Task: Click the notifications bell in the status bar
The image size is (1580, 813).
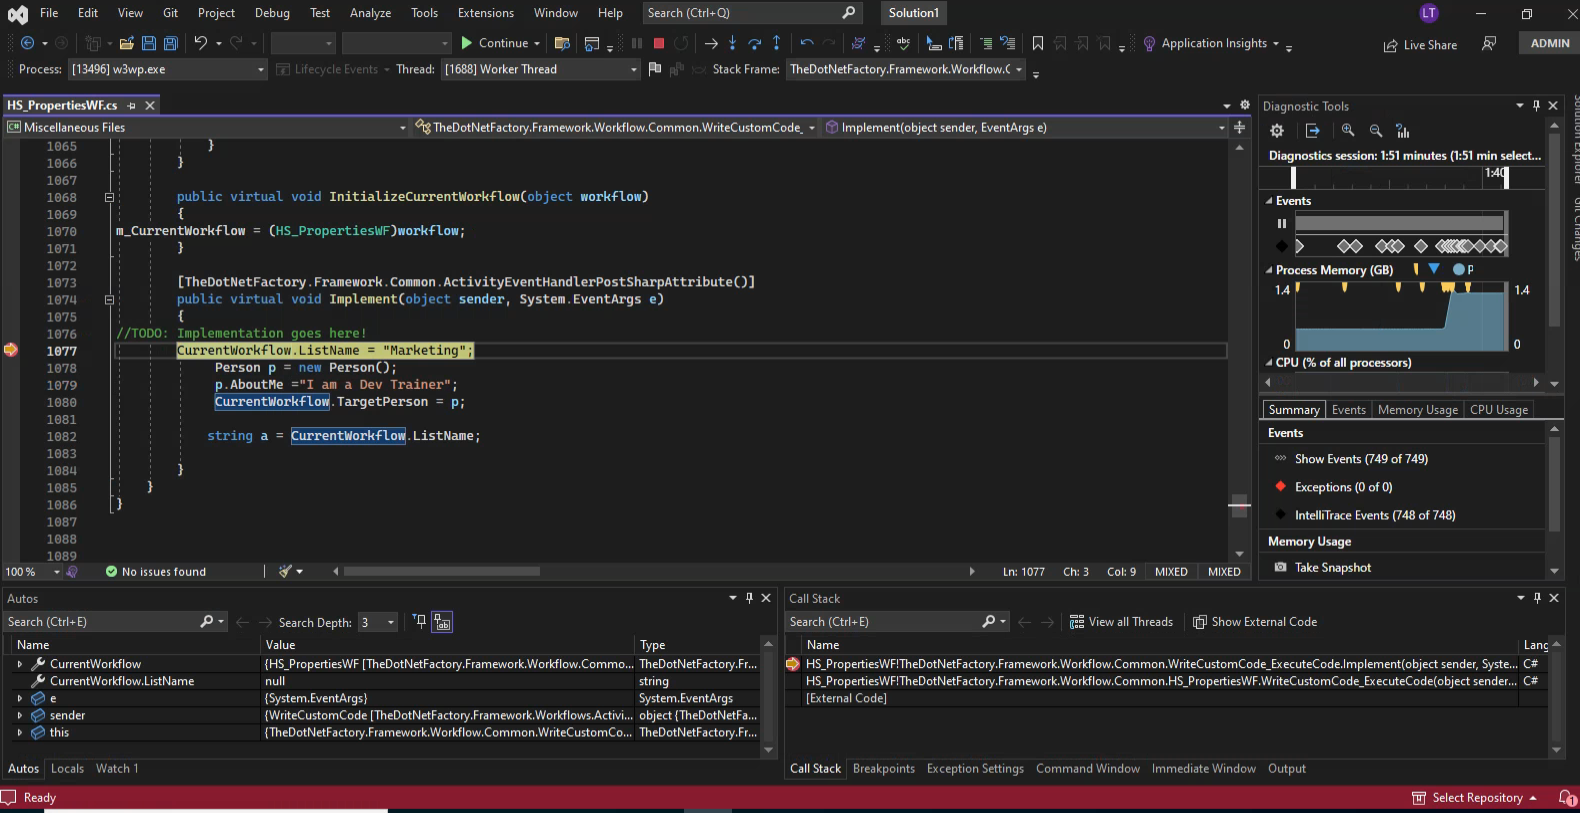Action: (1567, 797)
